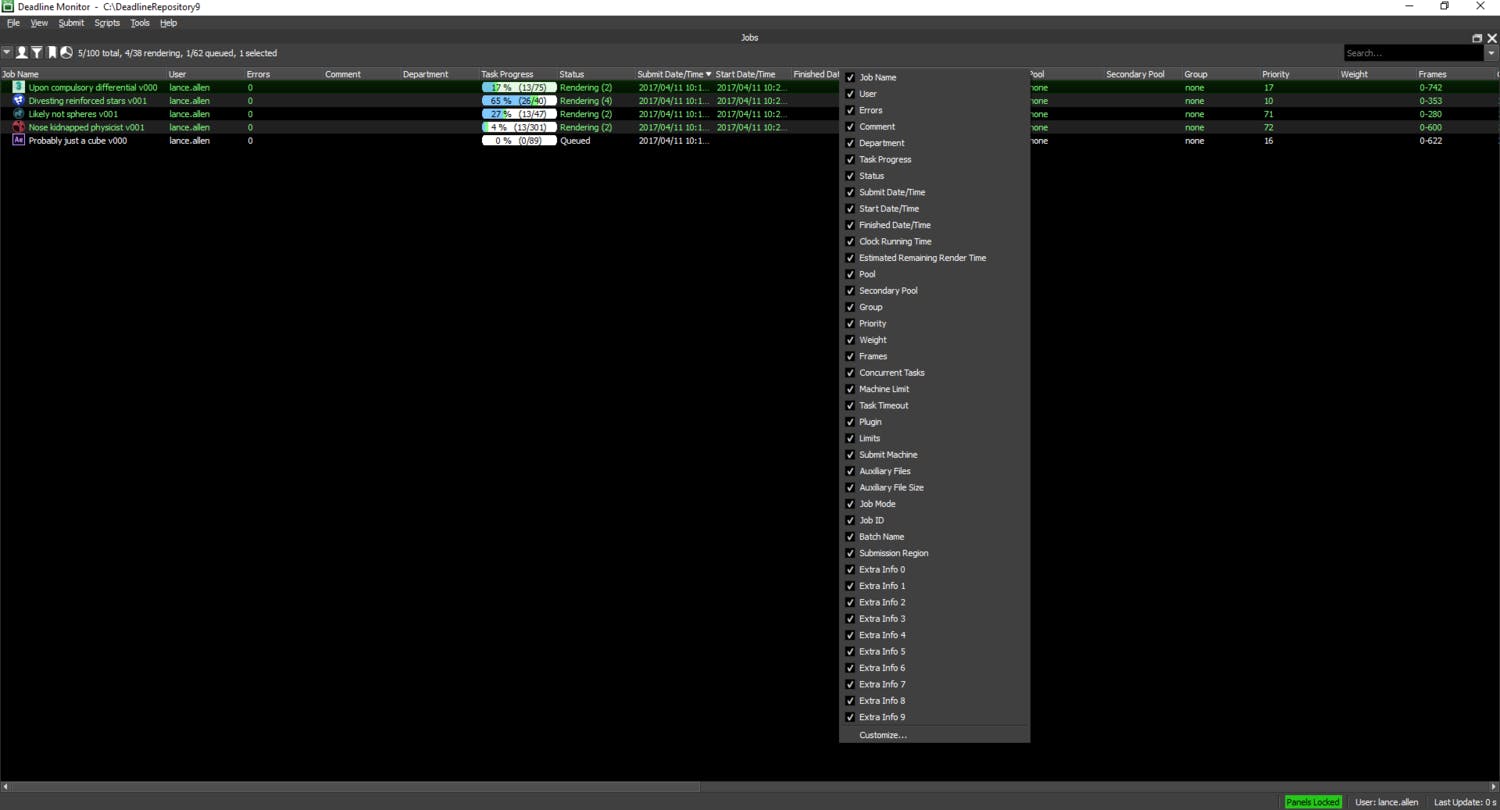Viewport: 1500px width, 810px height.
Task: Uncheck the Extra Info 9 checkbox
Action: 850,717
